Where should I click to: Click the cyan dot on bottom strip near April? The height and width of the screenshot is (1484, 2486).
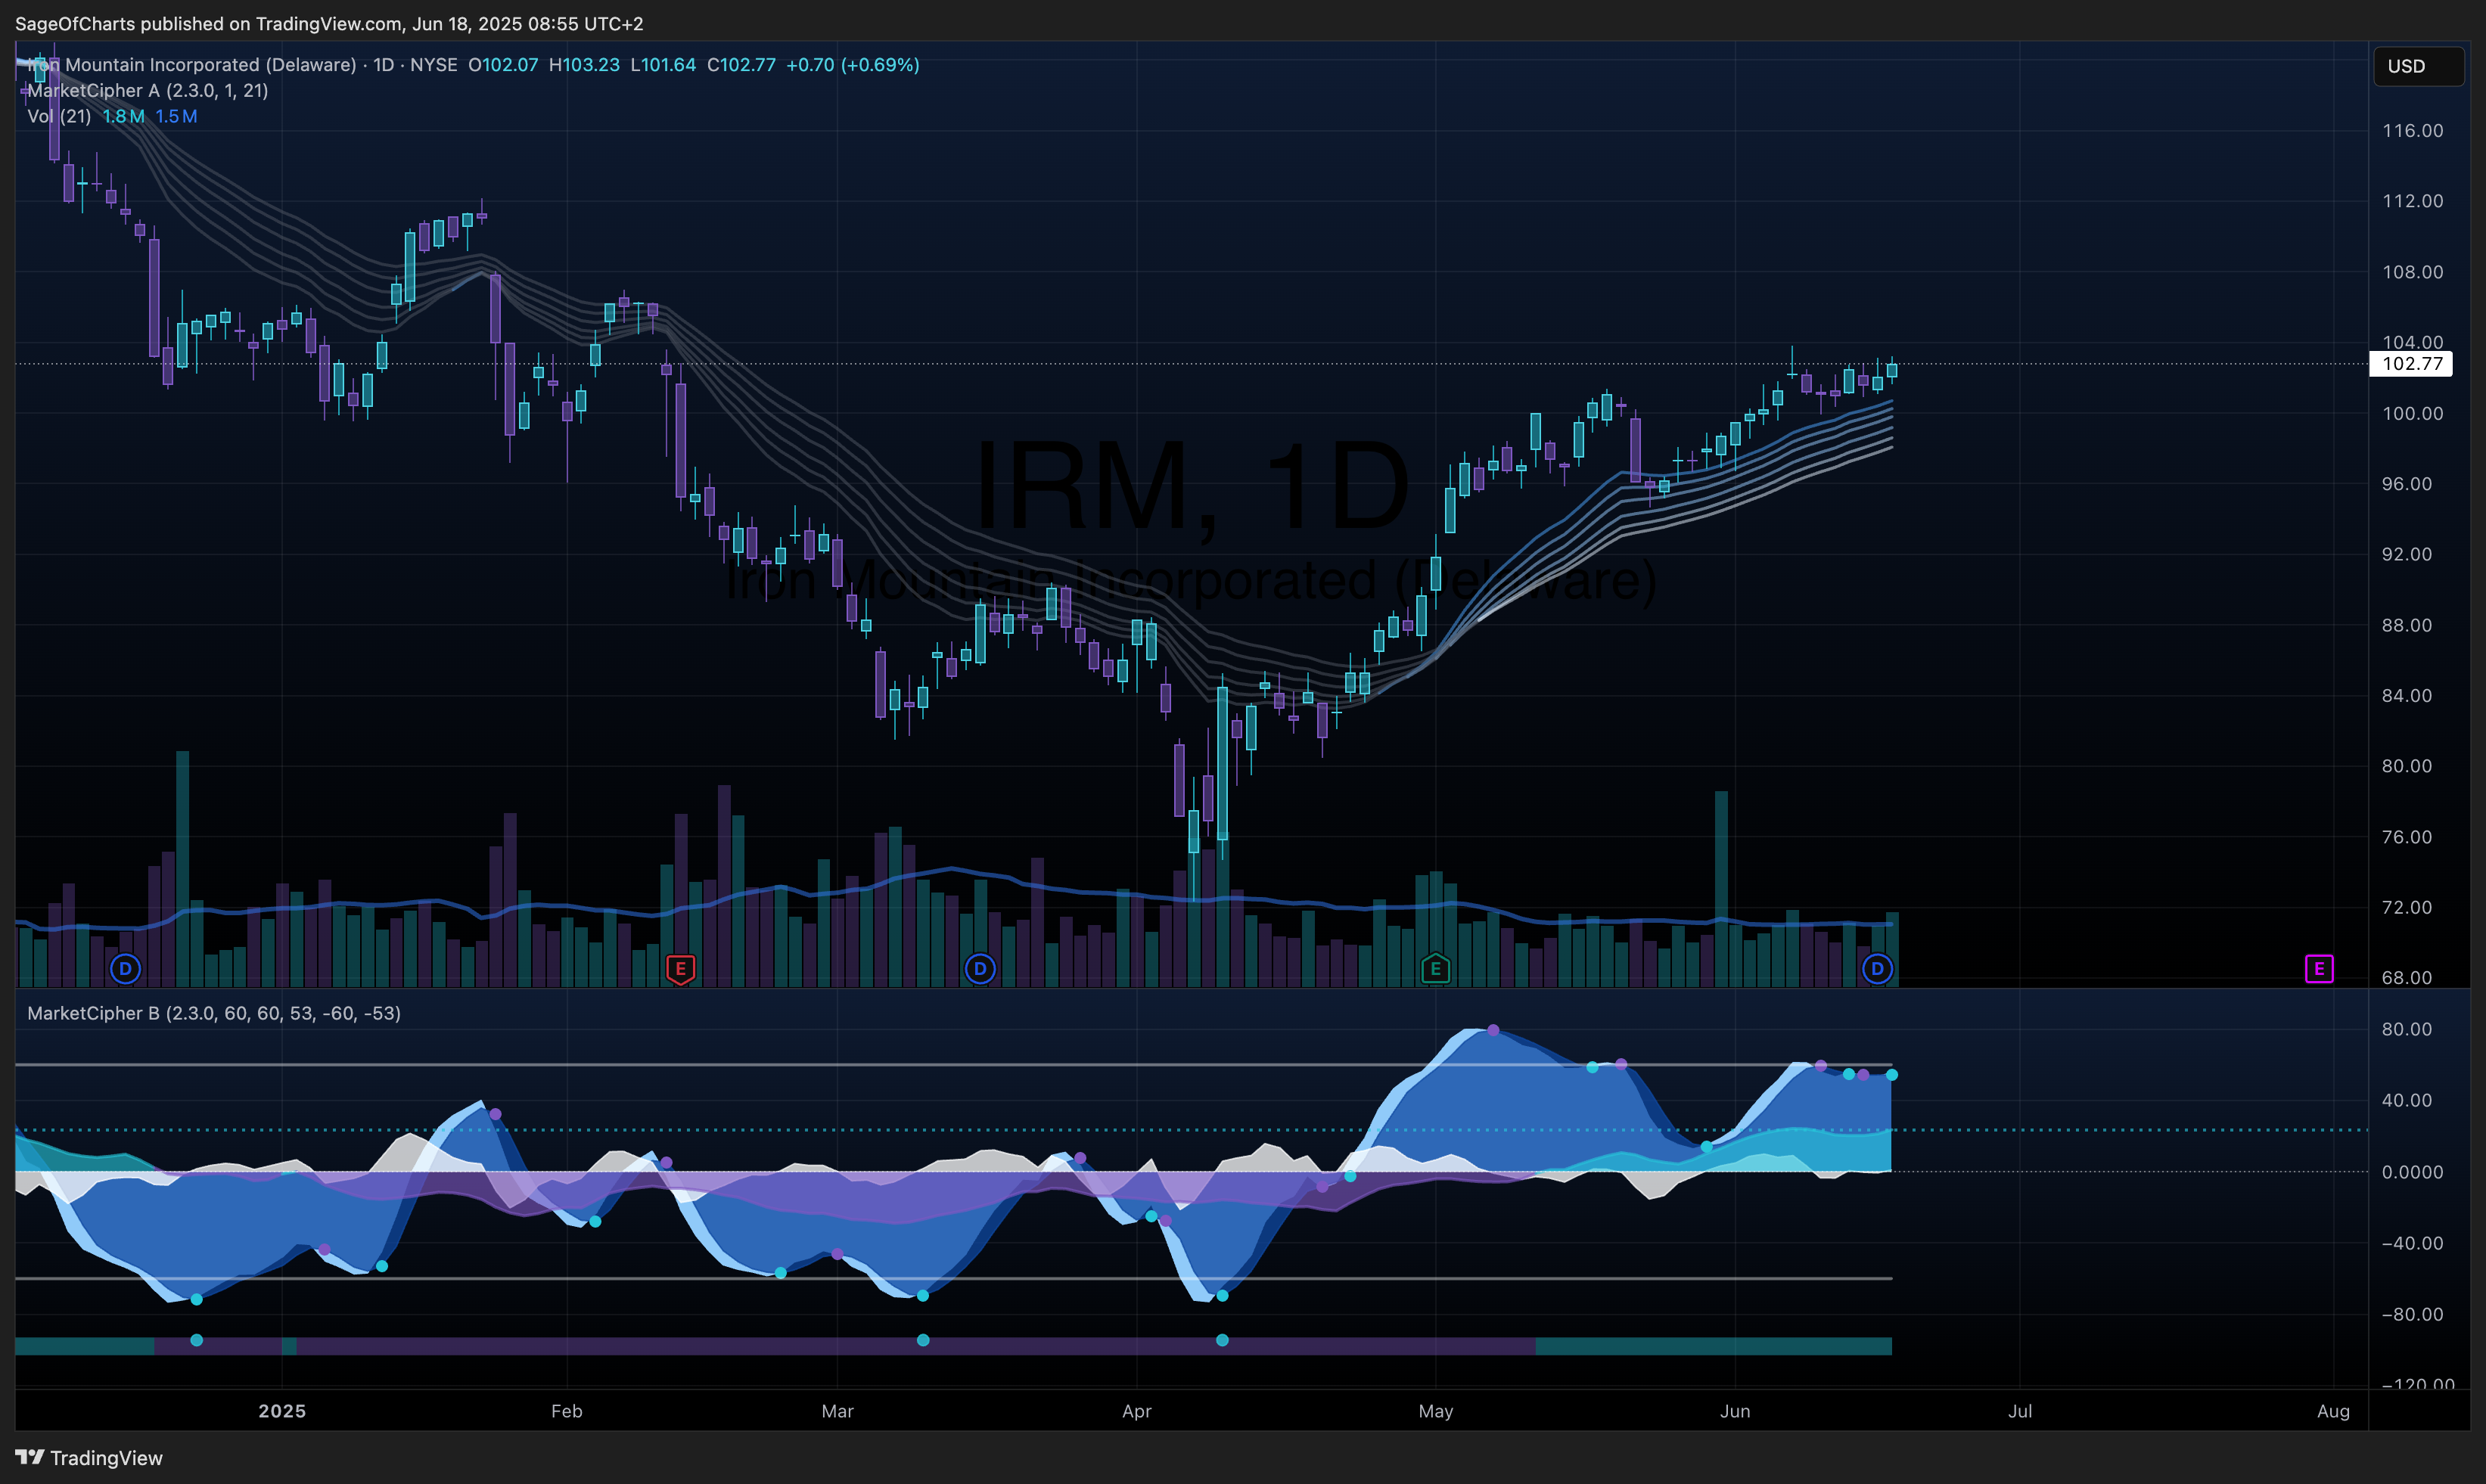pyautogui.click(x=1222, y=1340)
